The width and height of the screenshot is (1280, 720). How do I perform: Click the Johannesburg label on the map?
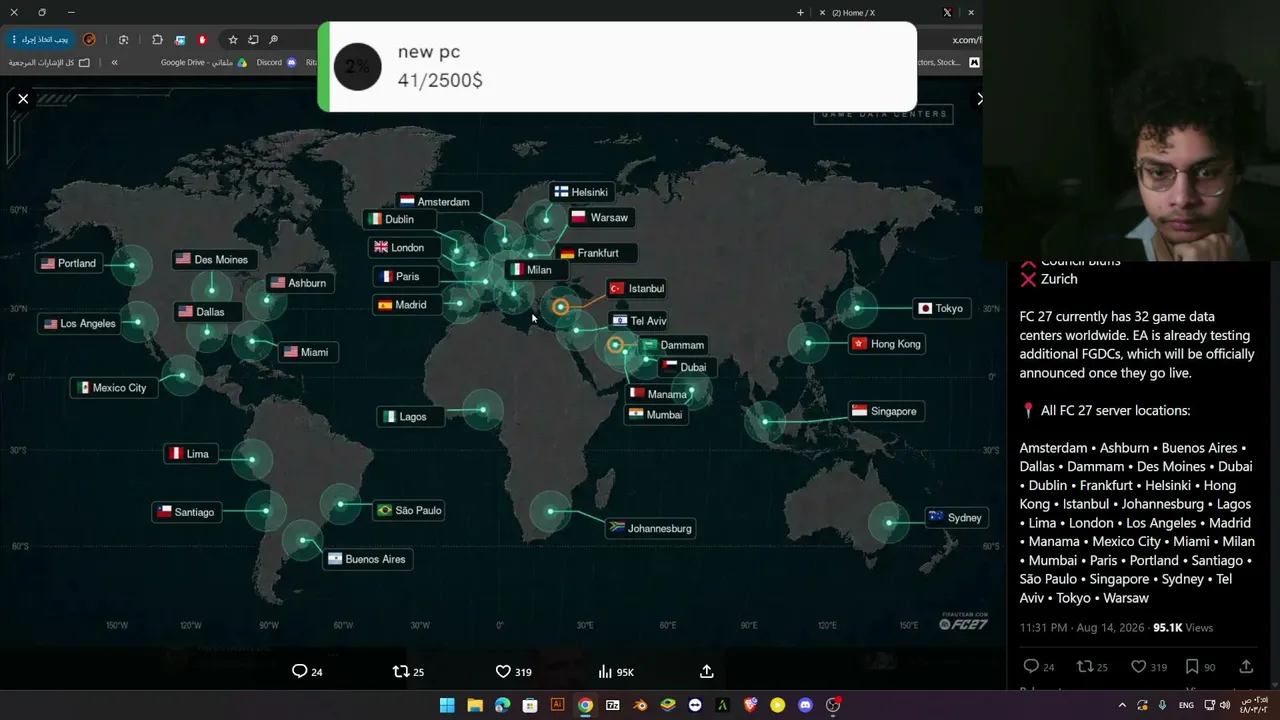click(x=650, y=528)
